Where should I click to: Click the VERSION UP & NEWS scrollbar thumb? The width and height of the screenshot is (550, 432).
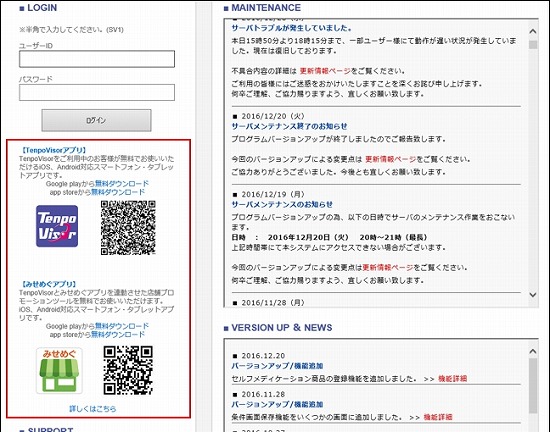pyautogui.click(x=533, y=385)
